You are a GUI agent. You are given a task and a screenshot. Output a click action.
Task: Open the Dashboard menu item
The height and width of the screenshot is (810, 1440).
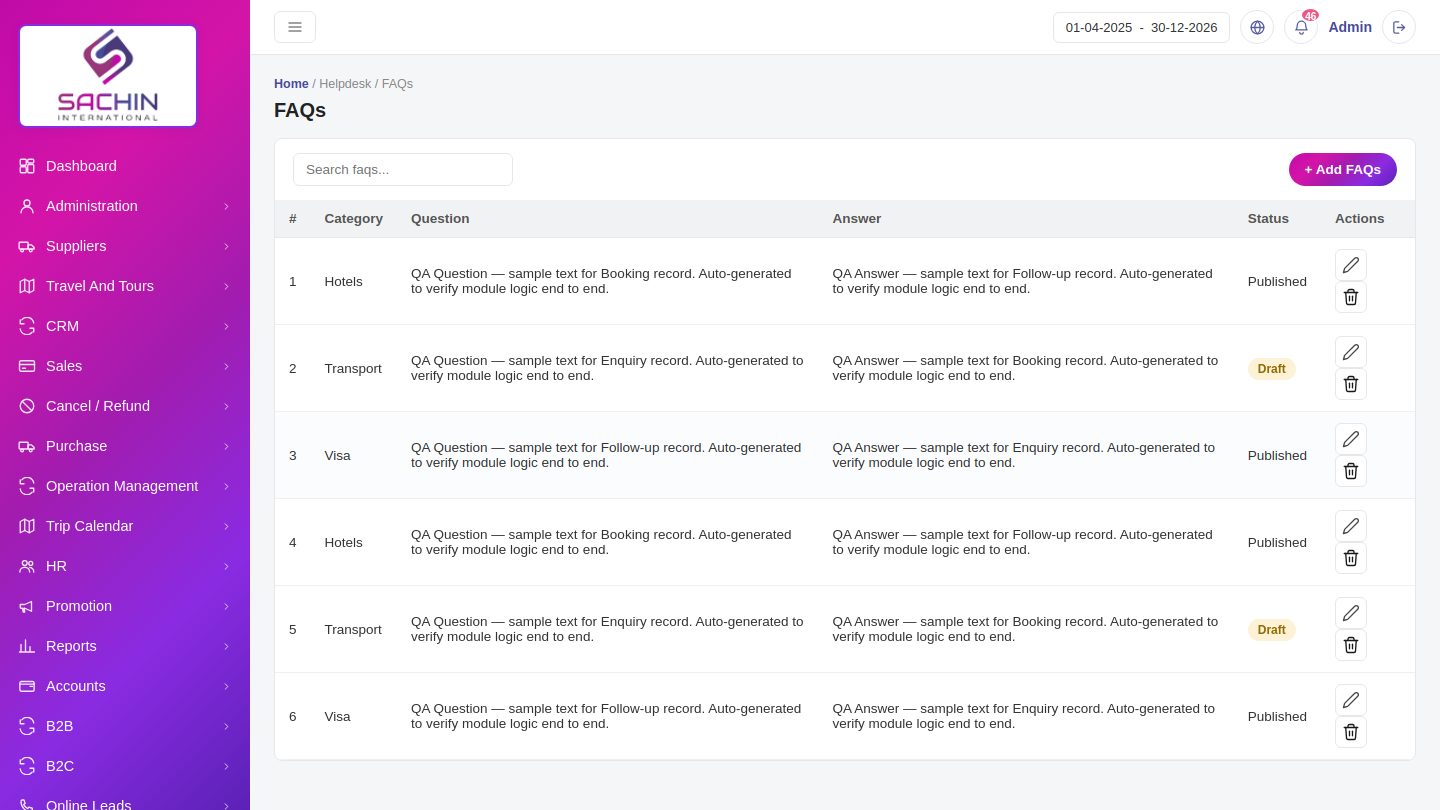(125, 166)
